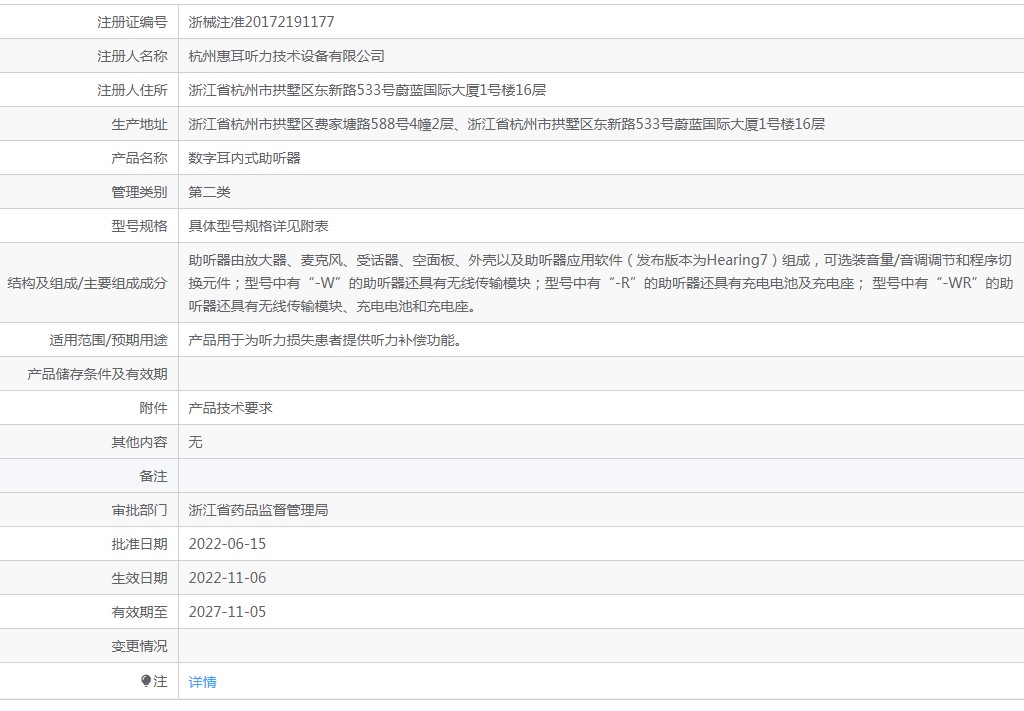Screen dimensions: 1024x711
Task: Select registration number 浙械注准20172191177
Action: (x=261, y=22)
